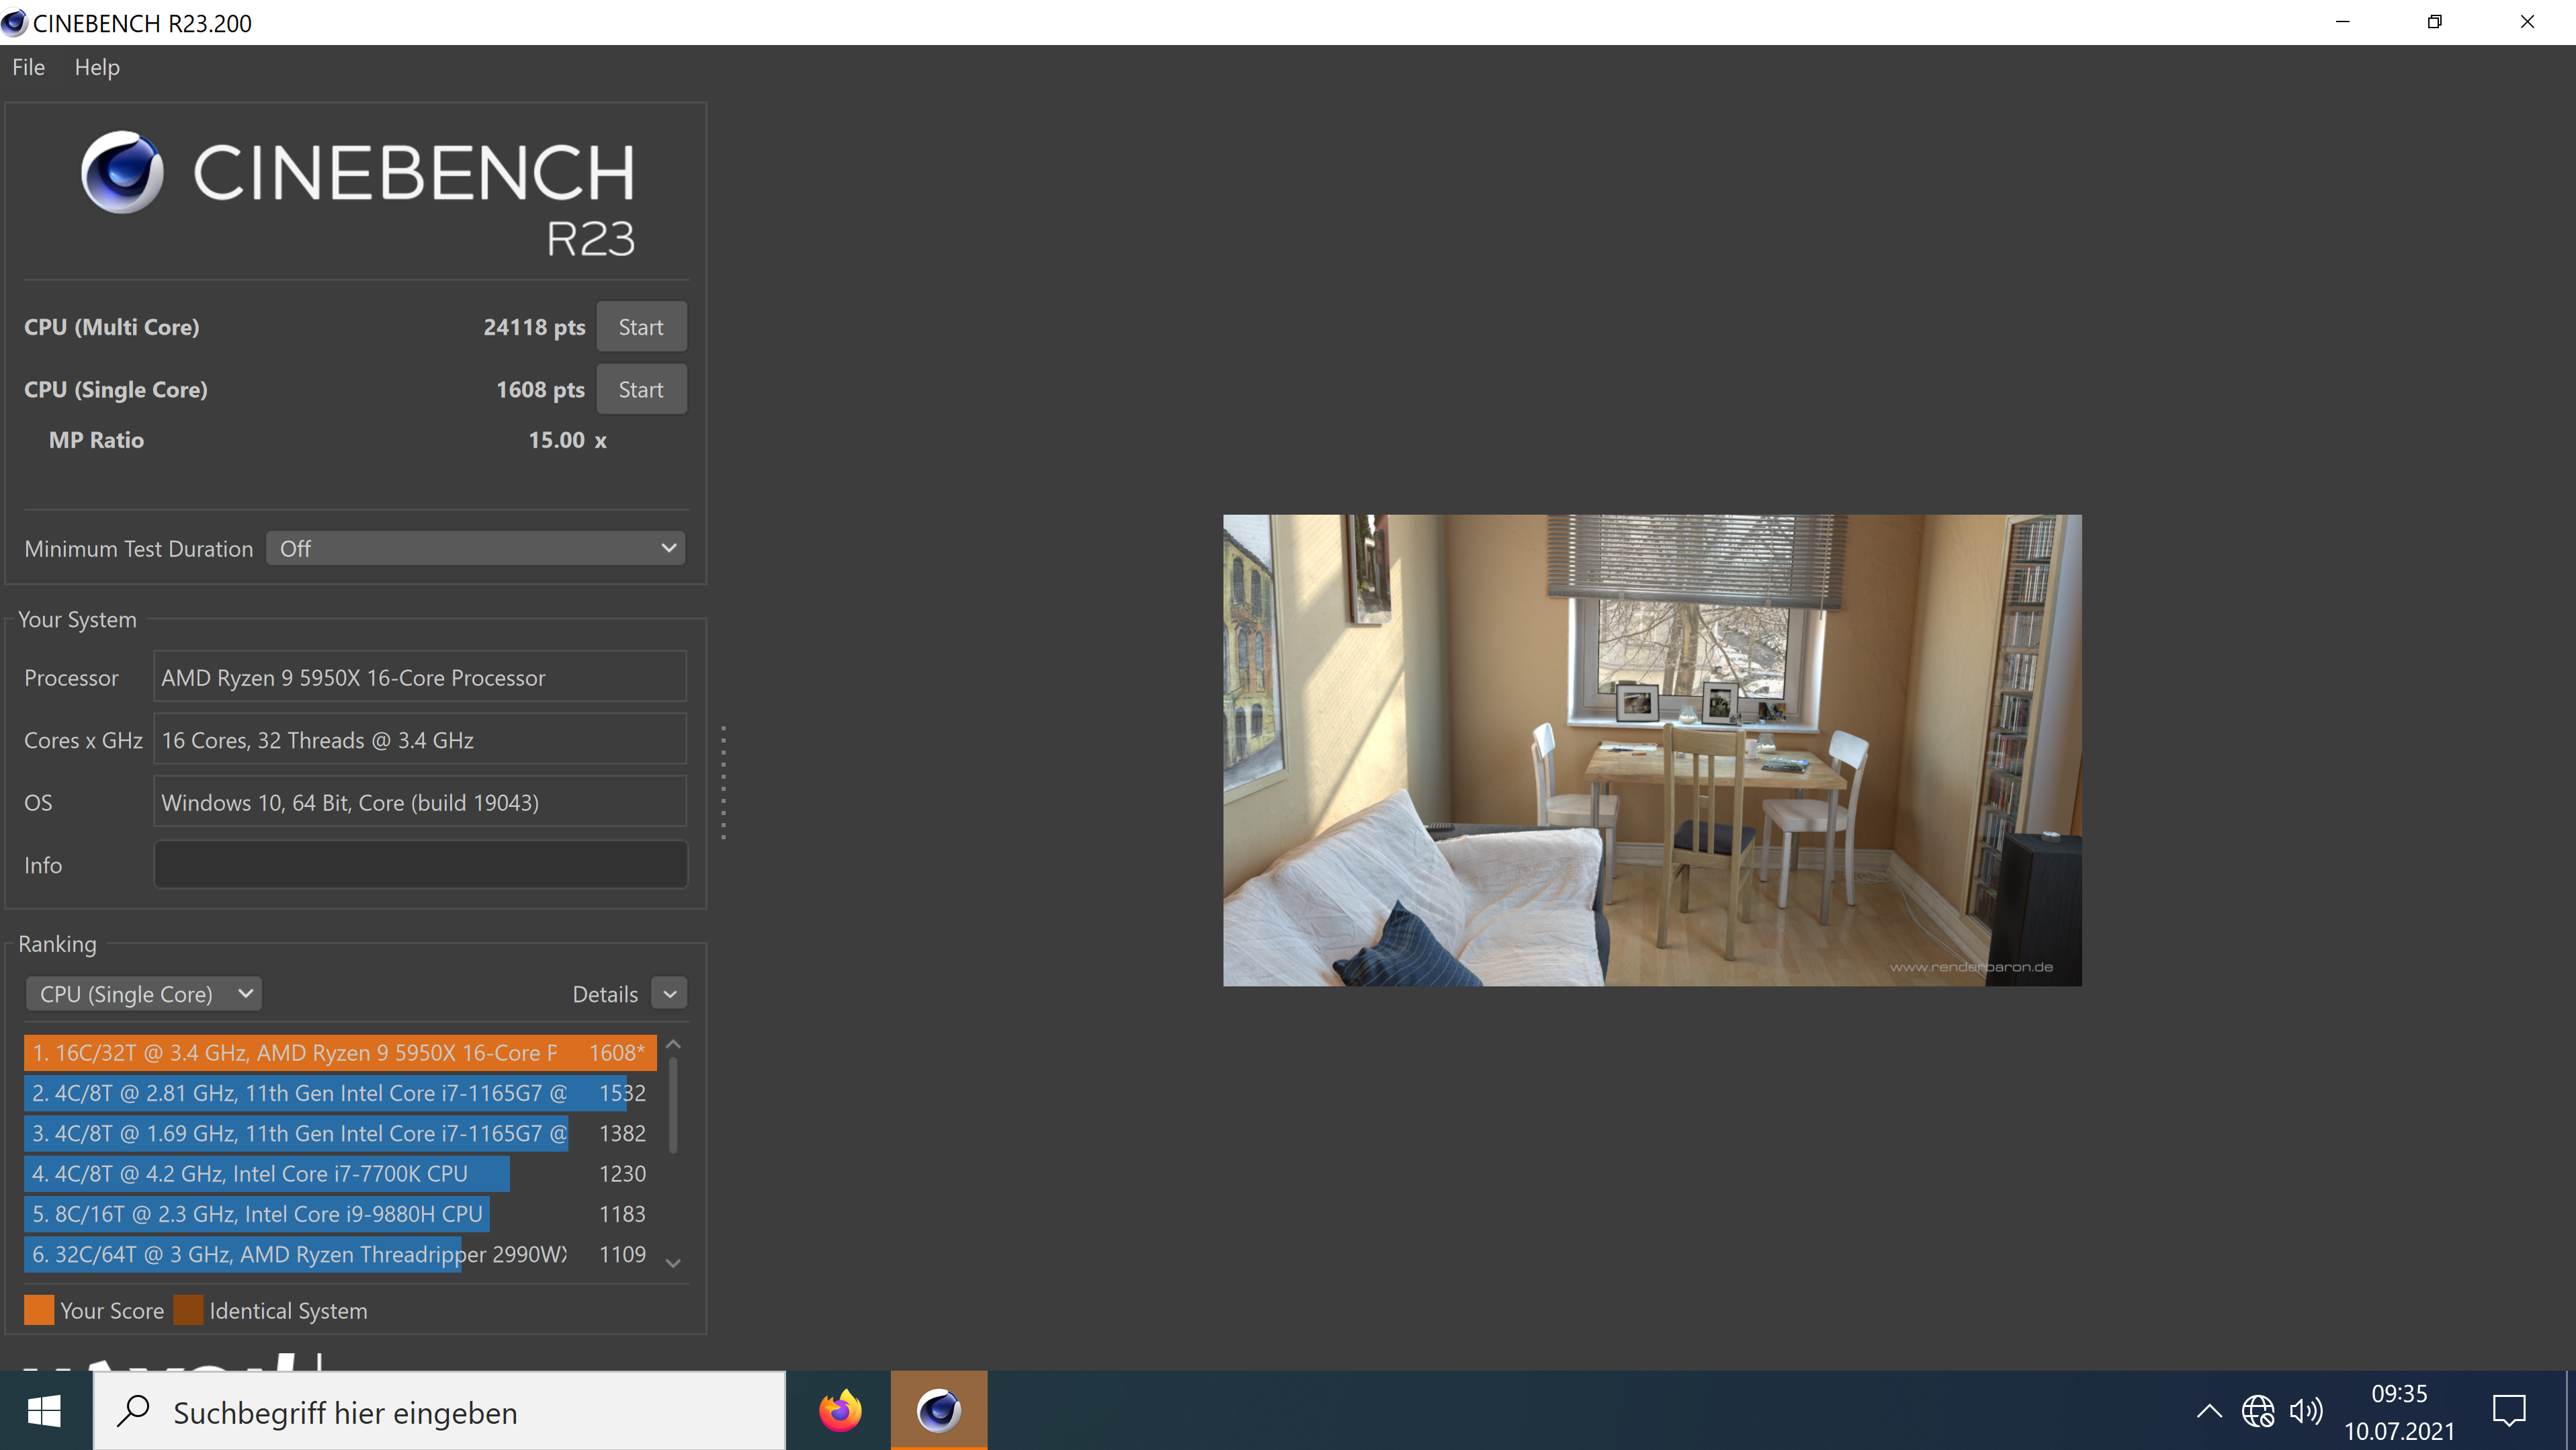Click the volume speaker tray icon
This screenshot has width=2576, height=1450.
[2305, 1411]
